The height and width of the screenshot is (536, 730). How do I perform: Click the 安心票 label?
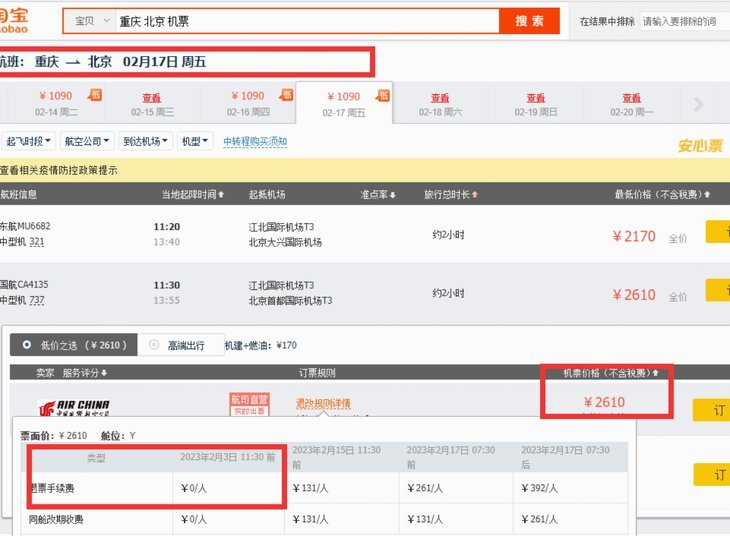pyautogui.click(x=700, y=146)
